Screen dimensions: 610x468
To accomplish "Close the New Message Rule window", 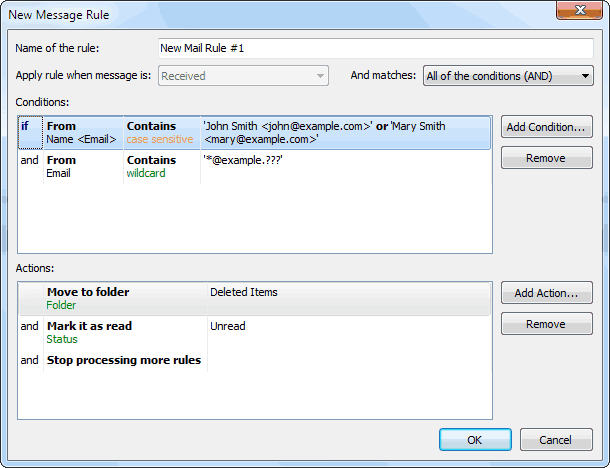I will 579,10.
